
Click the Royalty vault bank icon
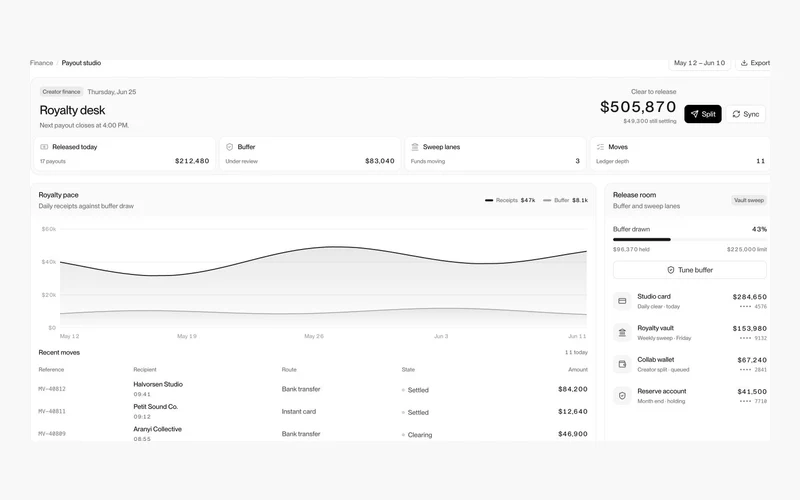(x=622, y=333)
